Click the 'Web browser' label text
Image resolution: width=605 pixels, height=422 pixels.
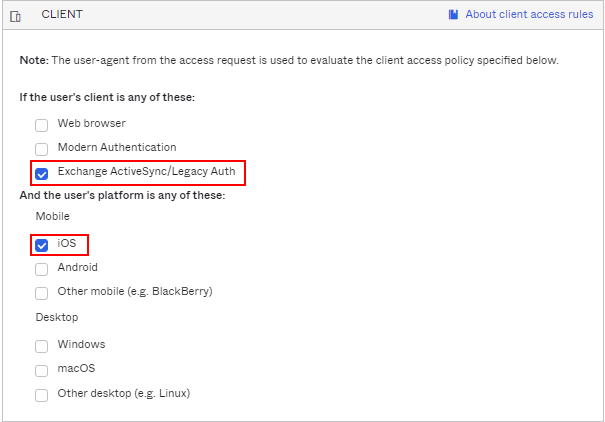[92, 123]
